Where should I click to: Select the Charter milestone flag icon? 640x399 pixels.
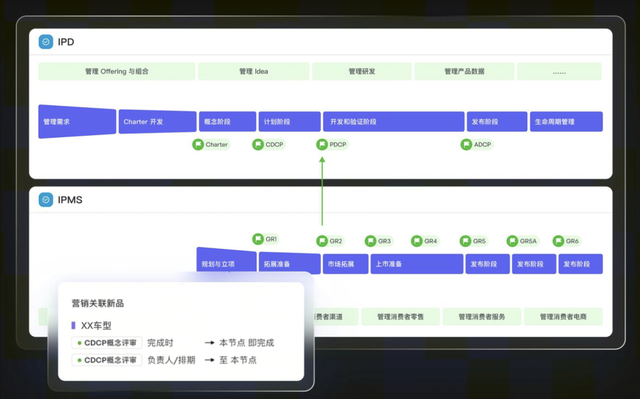coord(198,144)
